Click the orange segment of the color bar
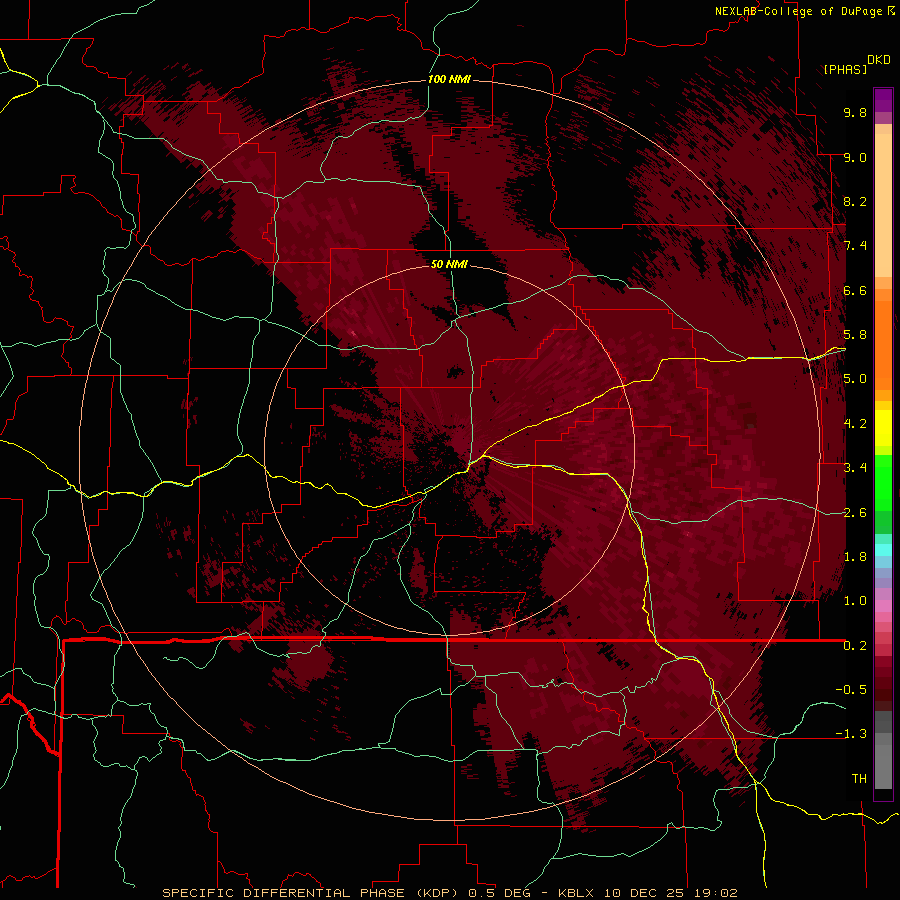900x900 pixels. tap(883, 344)
